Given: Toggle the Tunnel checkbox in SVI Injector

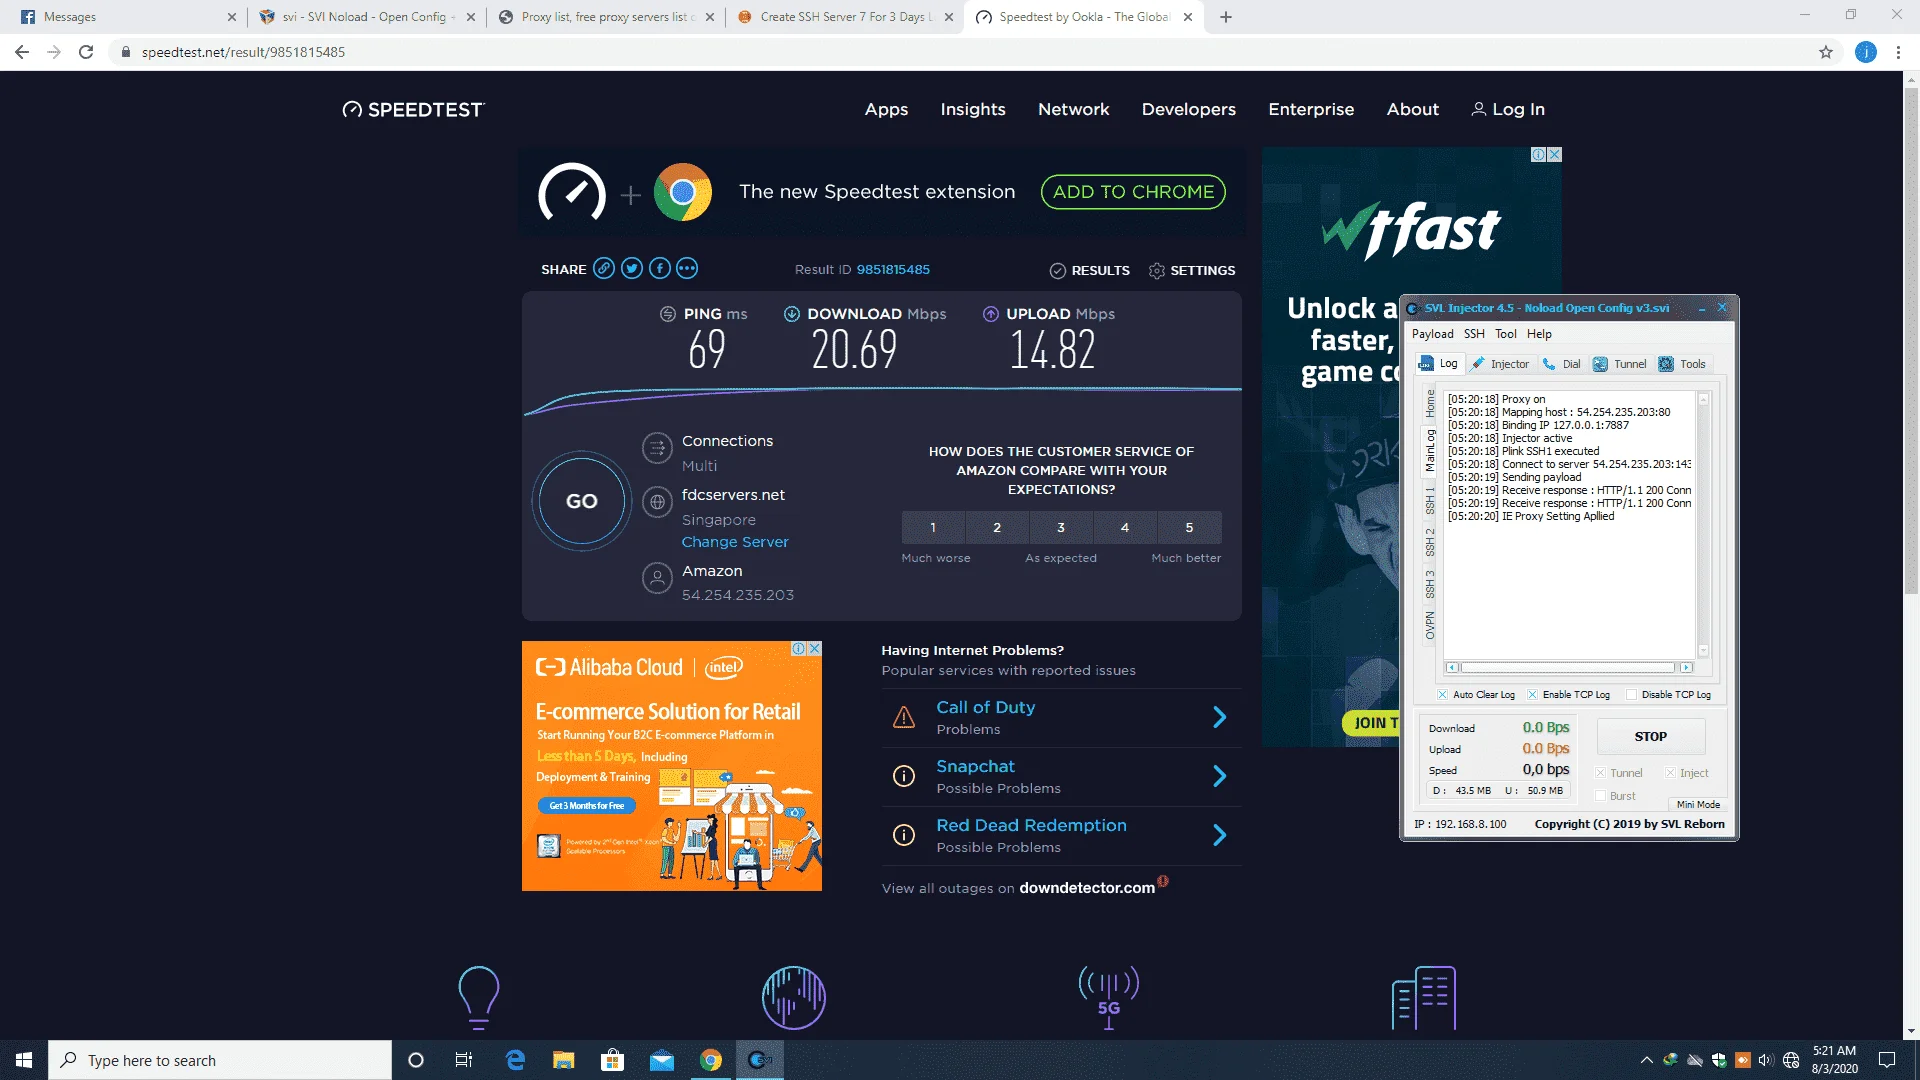Looking at the screenshot, I should (x=1600, y=773).
